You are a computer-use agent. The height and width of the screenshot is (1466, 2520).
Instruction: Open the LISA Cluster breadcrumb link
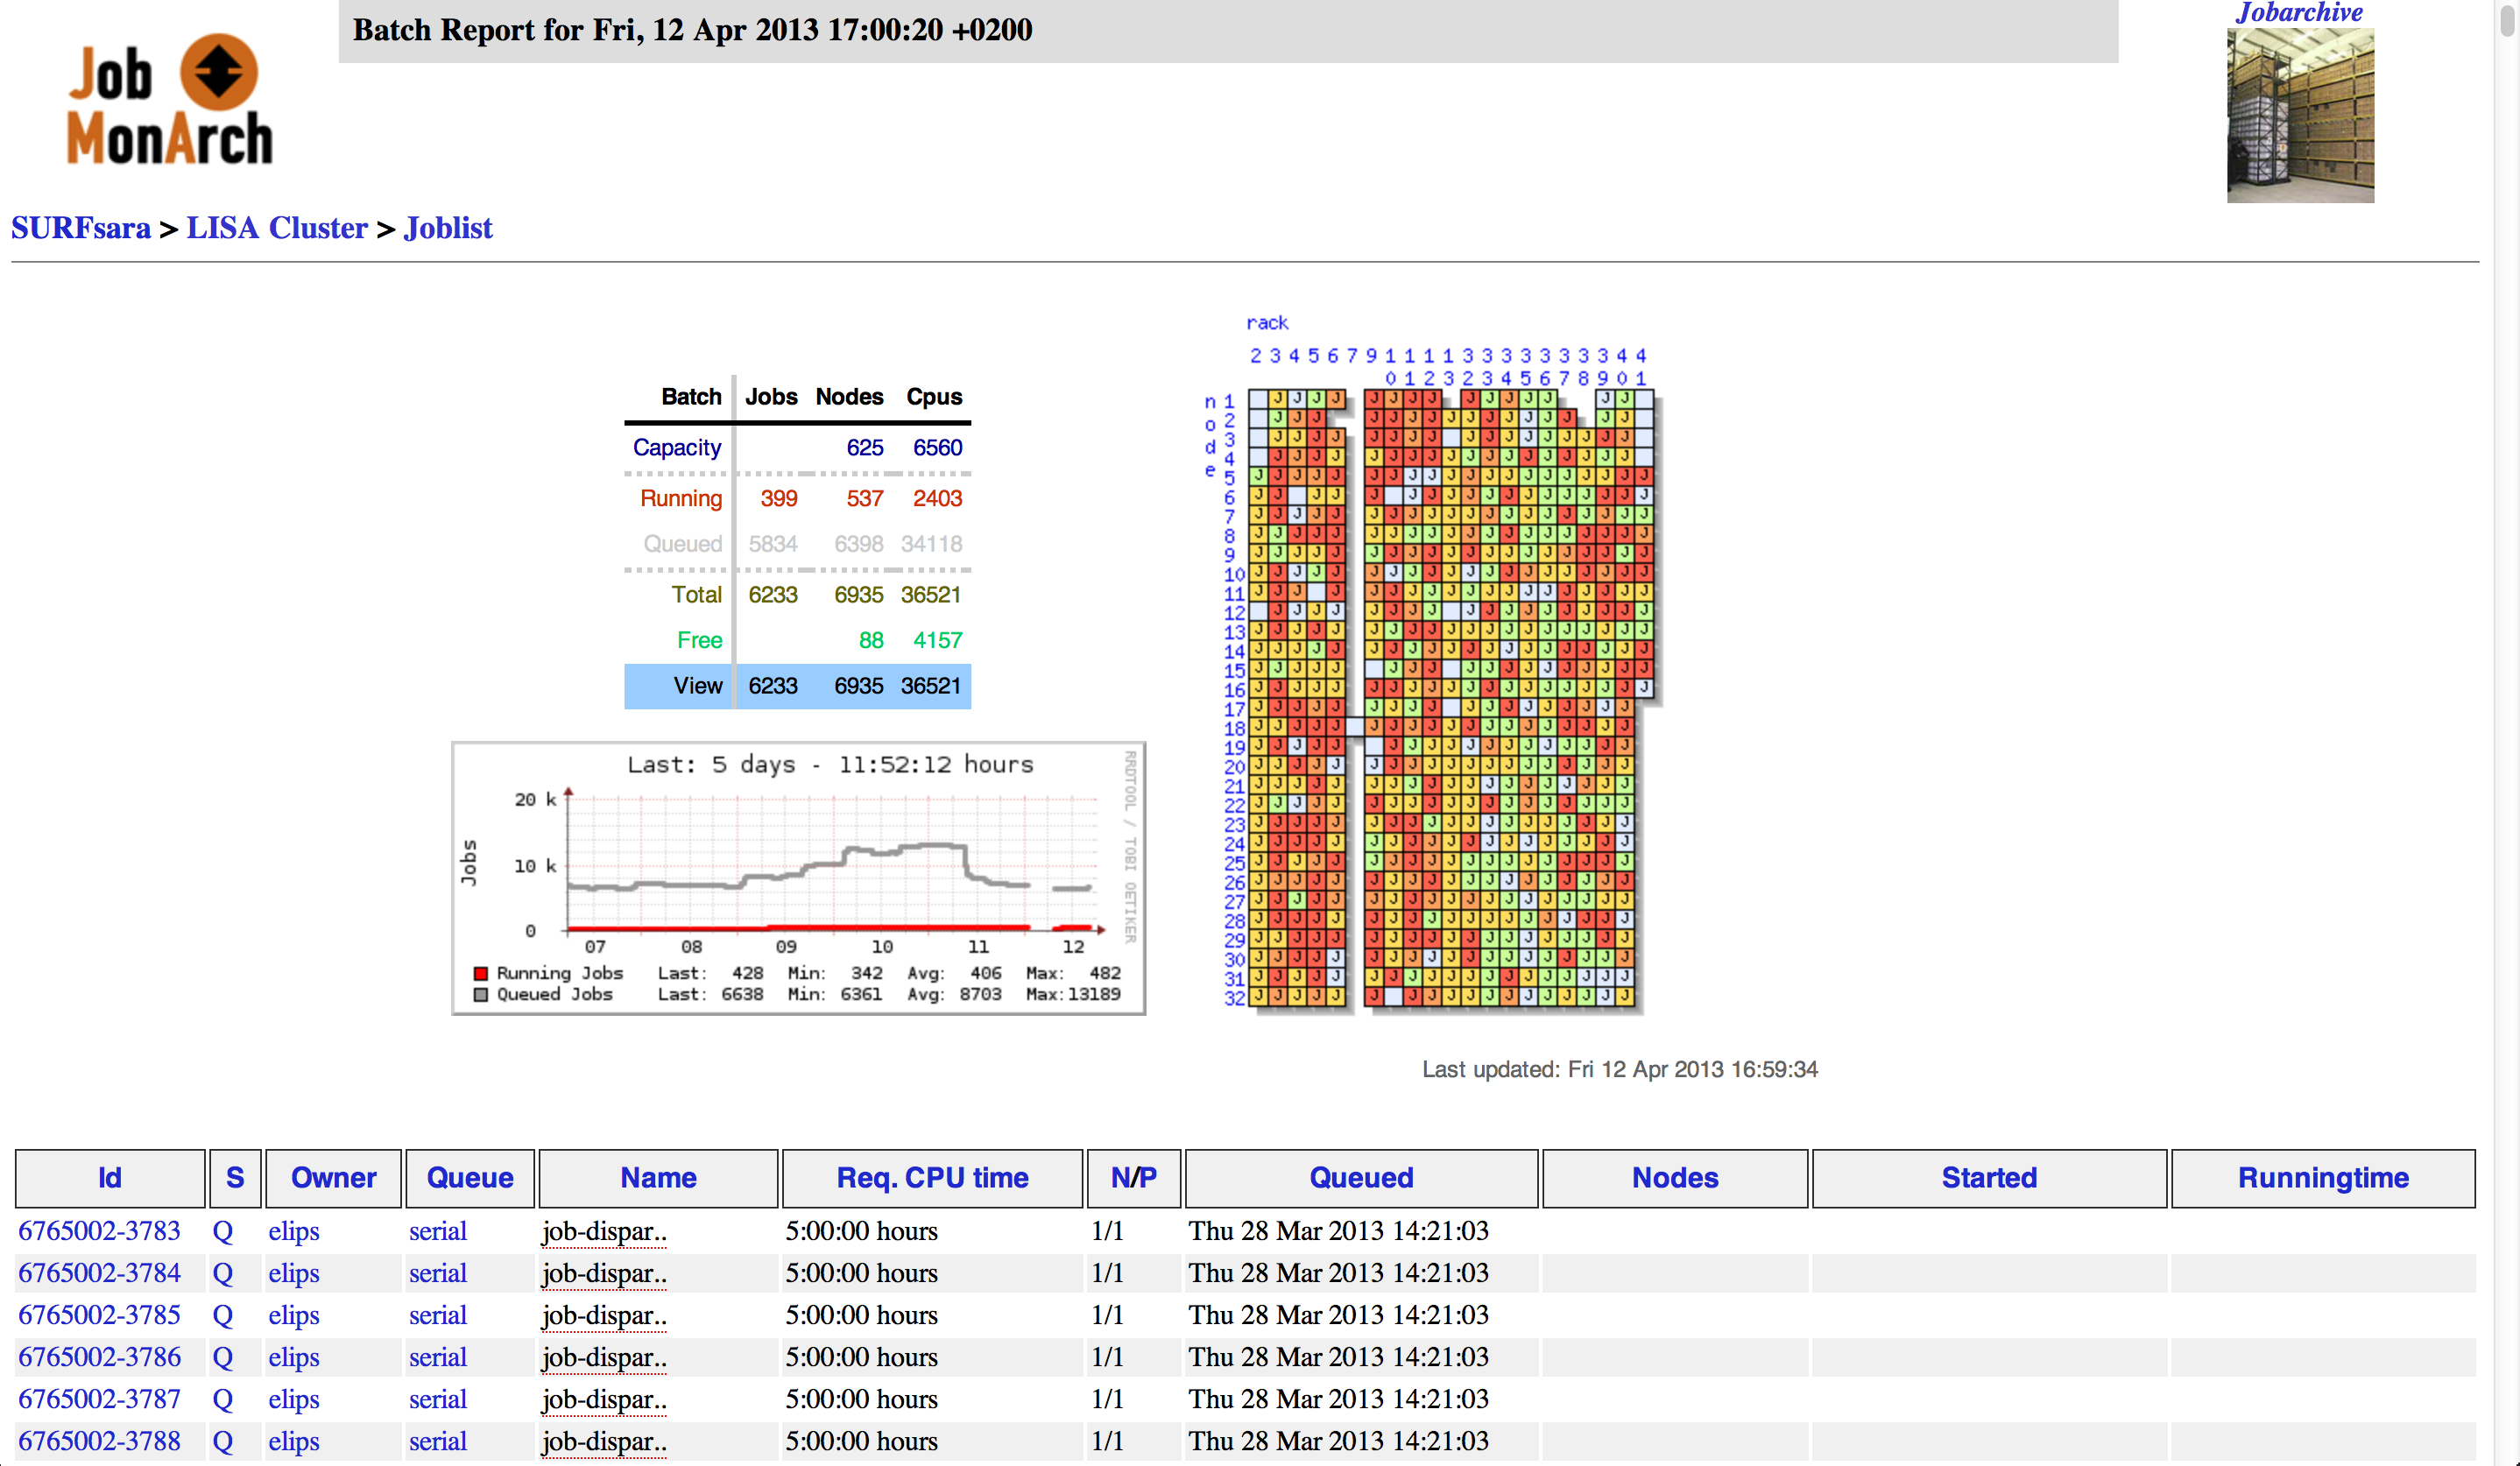coord(277,228)
